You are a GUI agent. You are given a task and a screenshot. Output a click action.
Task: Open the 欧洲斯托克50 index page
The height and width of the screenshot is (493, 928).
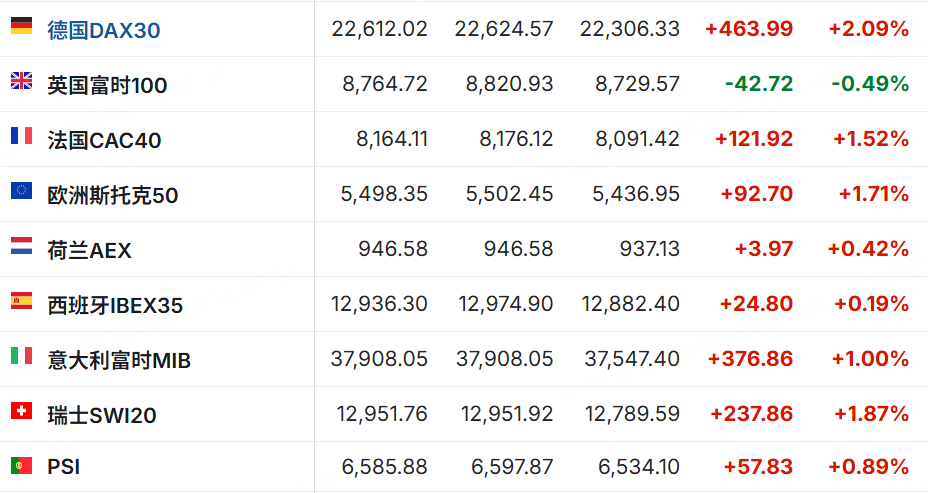pyautogui.click(x=112, y=195)
